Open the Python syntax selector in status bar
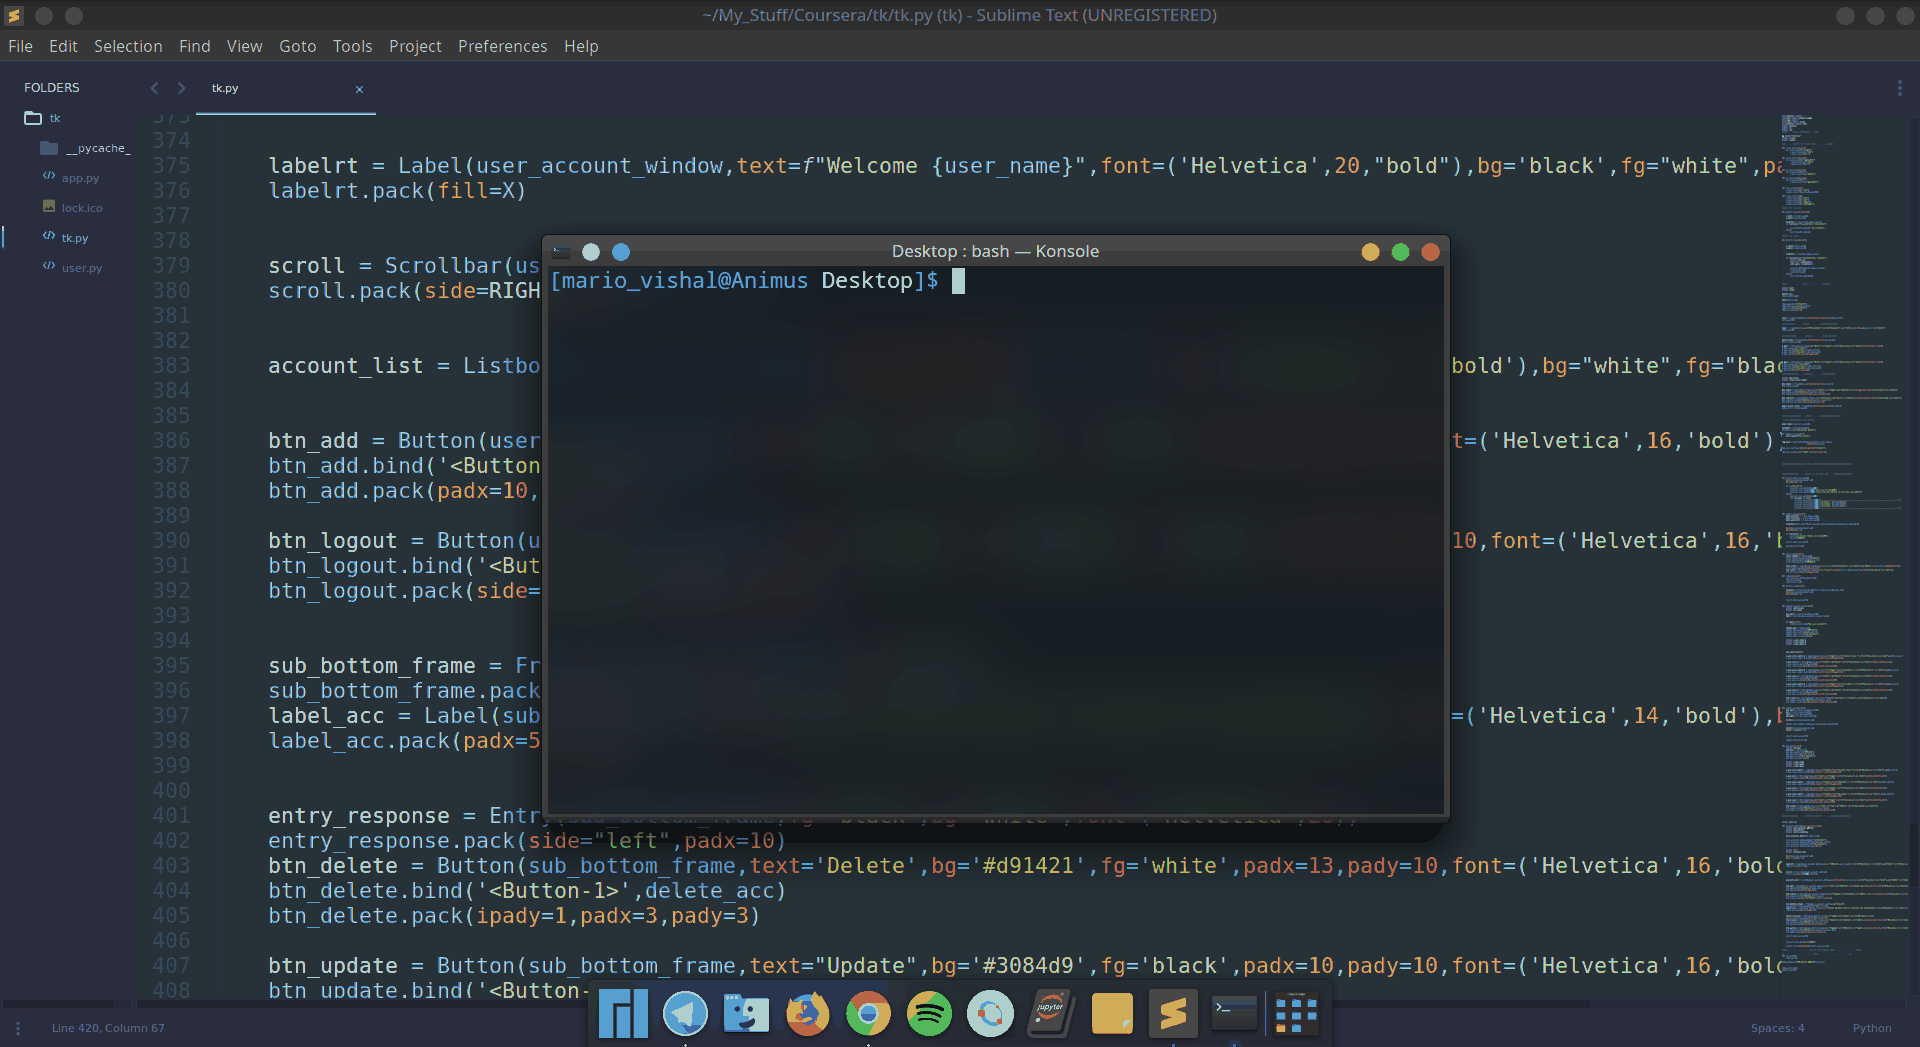The image size is (1920, 1047). [1872, 1028]
